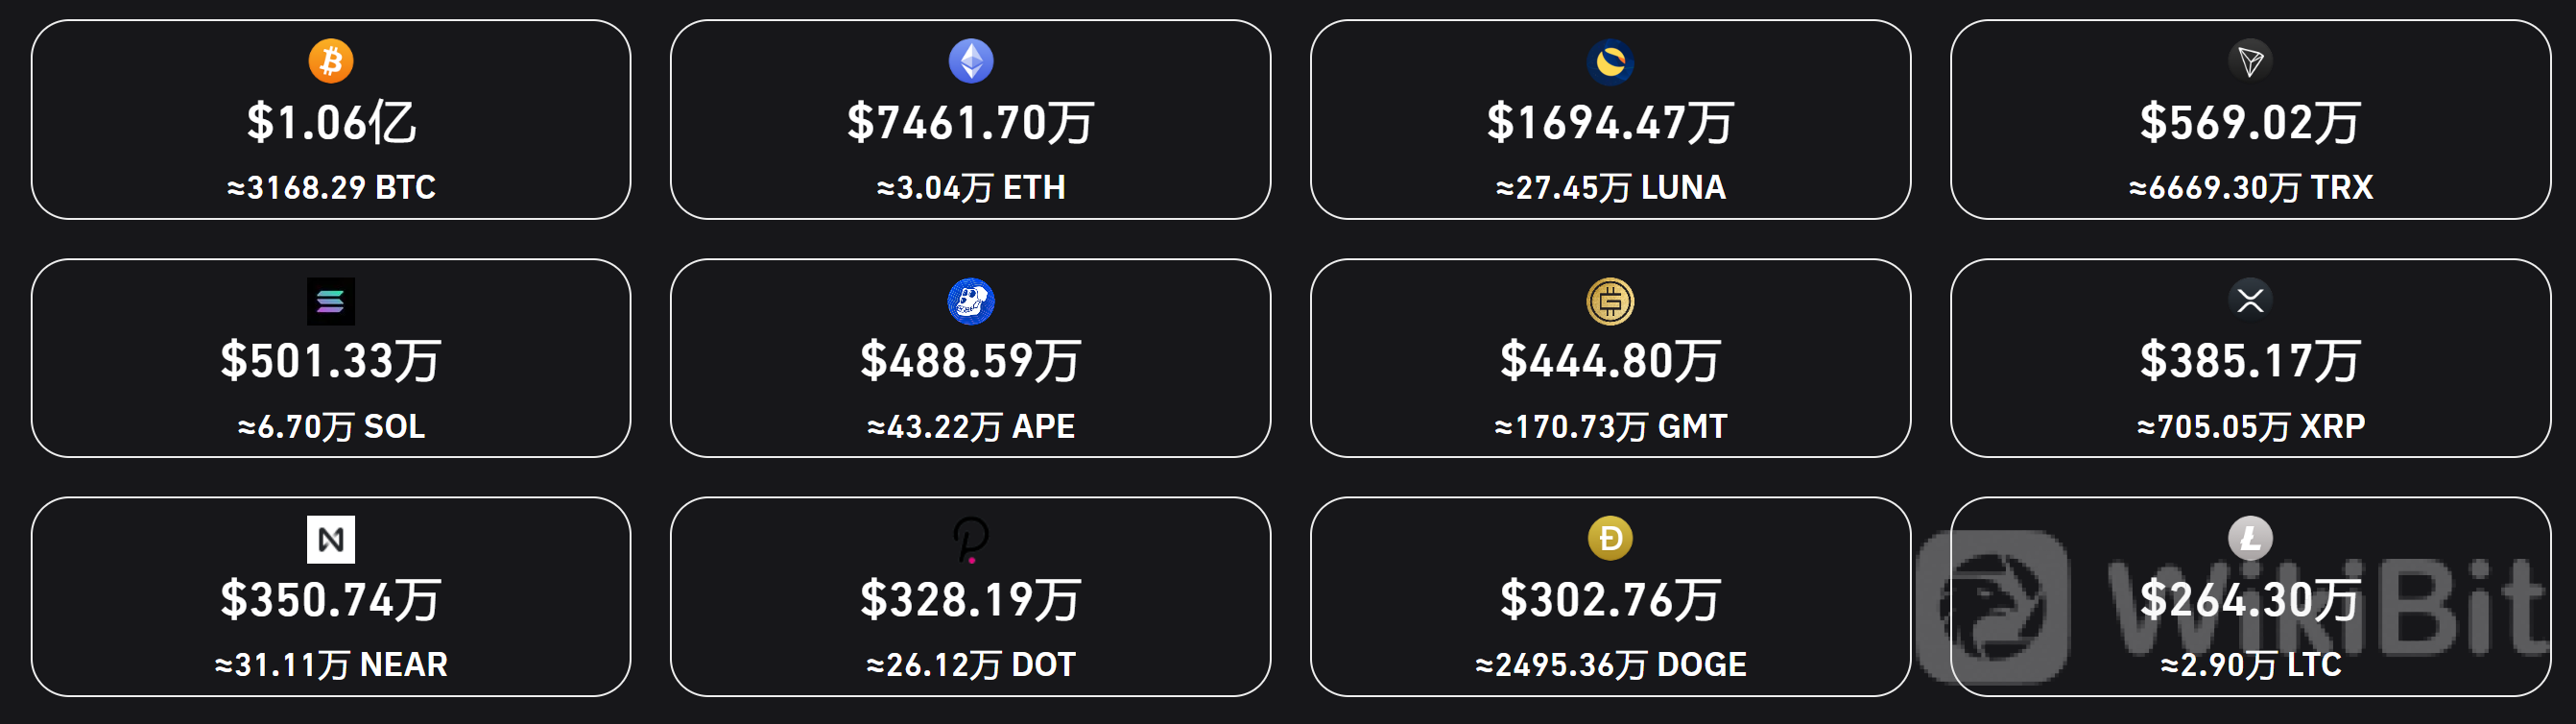Open the $1694.47万 LUNA card value
The height and width of the screenshot is (724, 2576).
[x=1610, y=123]
